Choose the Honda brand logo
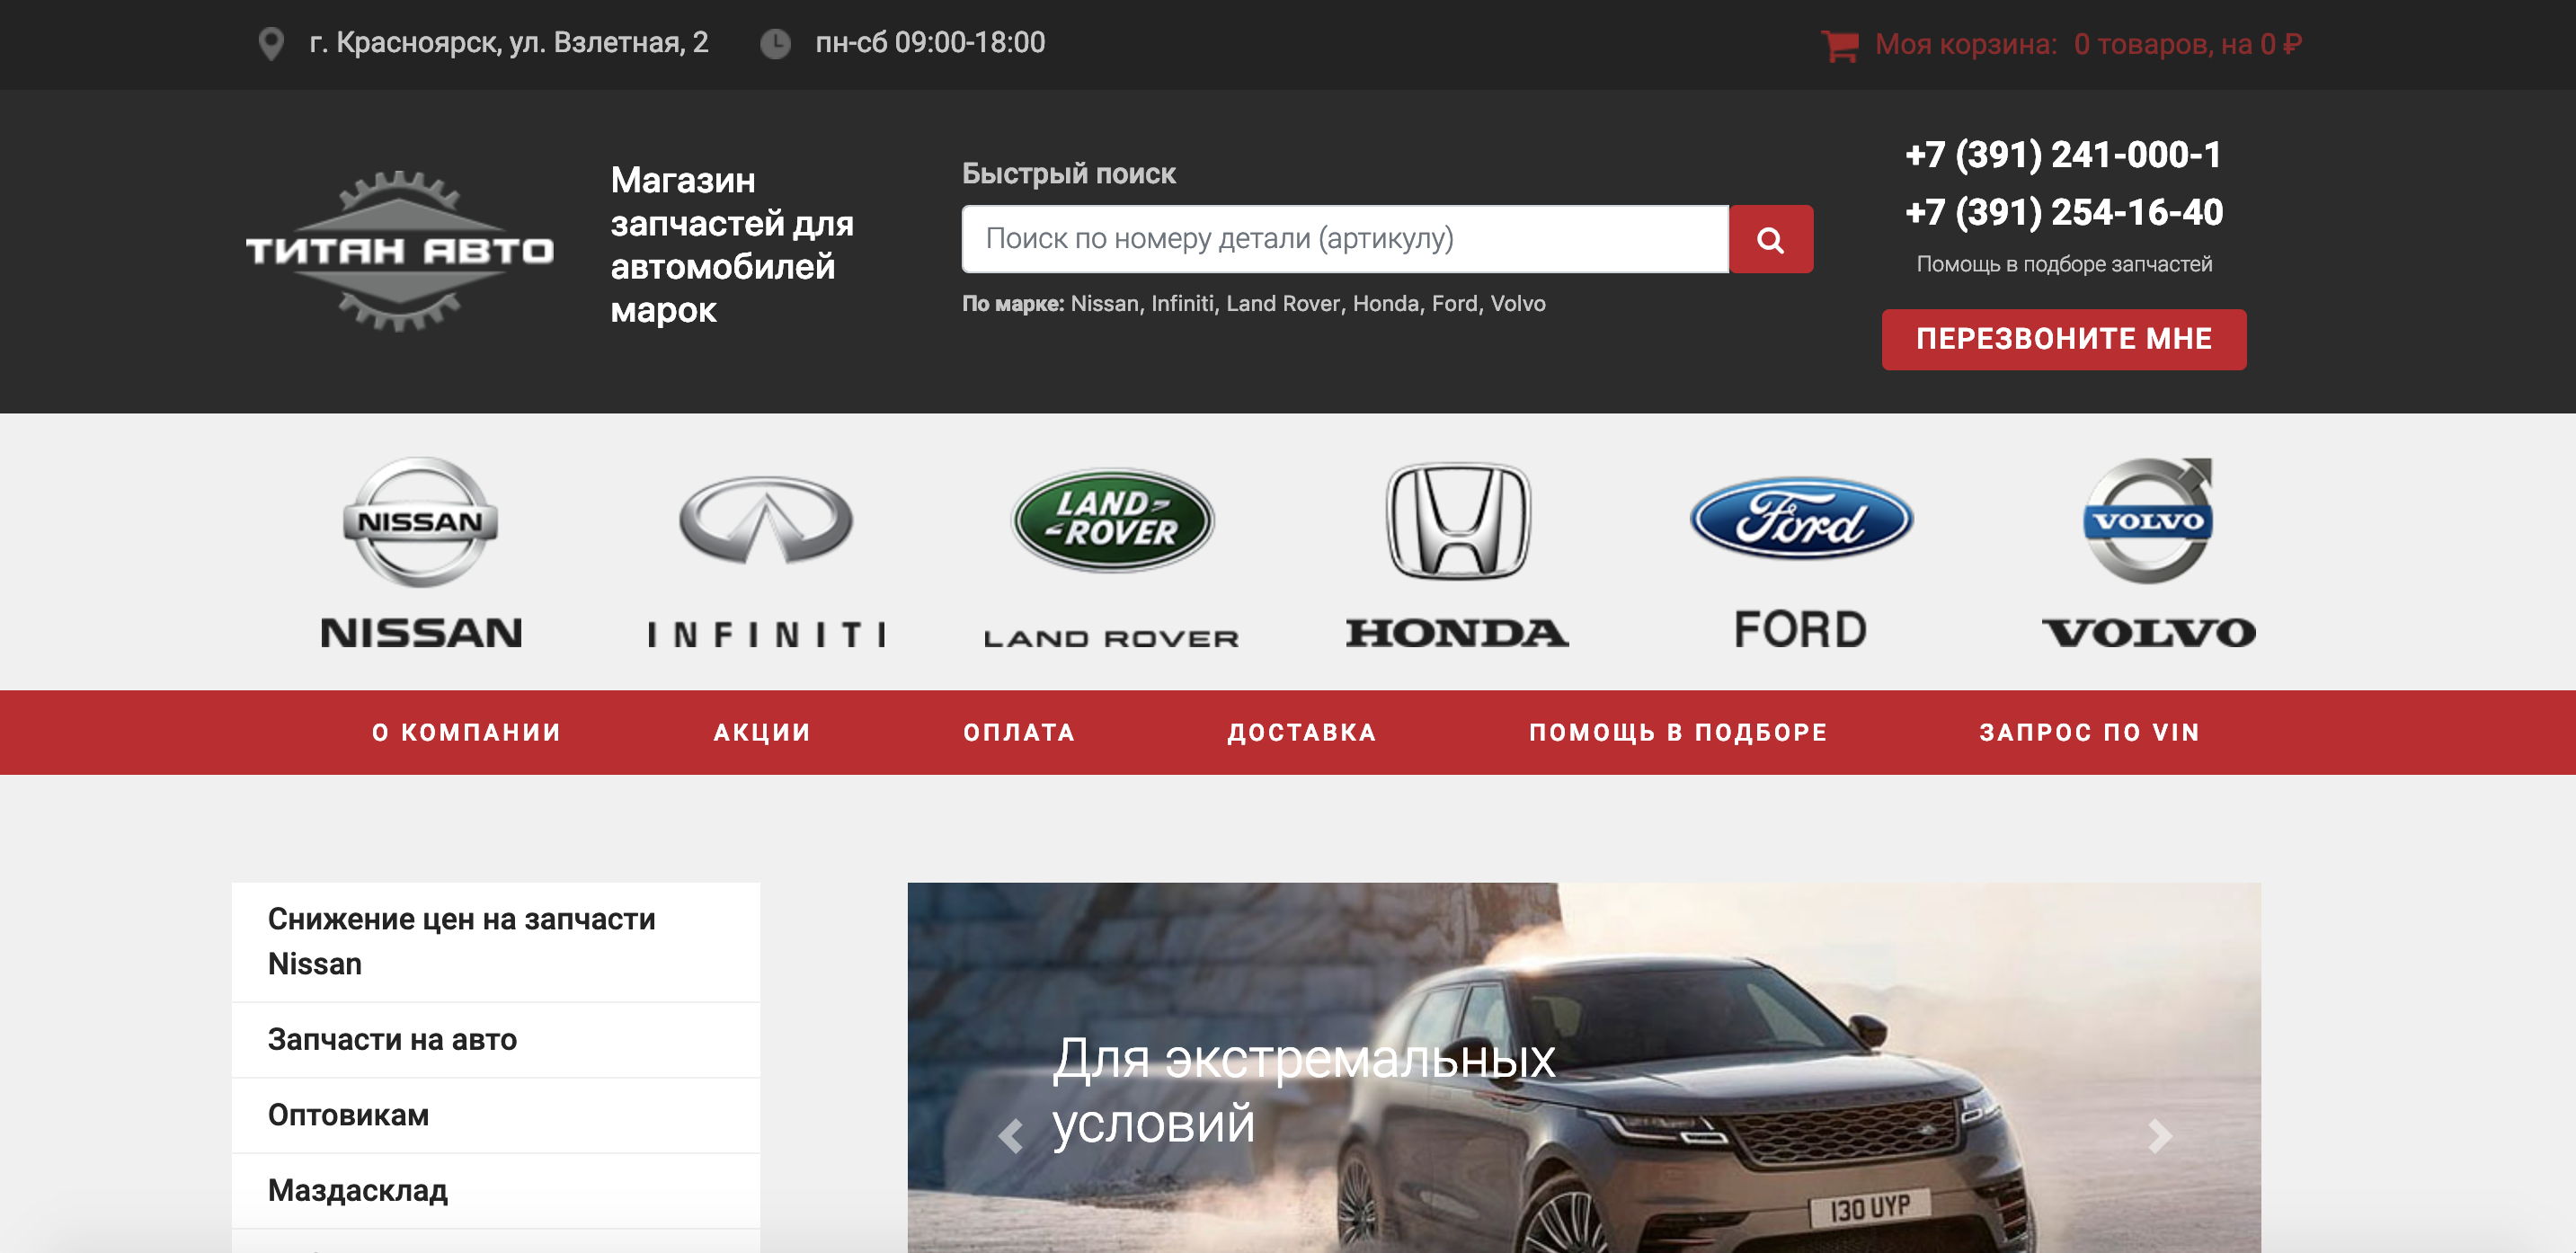This screenshot has height=1253, width=2576. [x=1457, y=552]
